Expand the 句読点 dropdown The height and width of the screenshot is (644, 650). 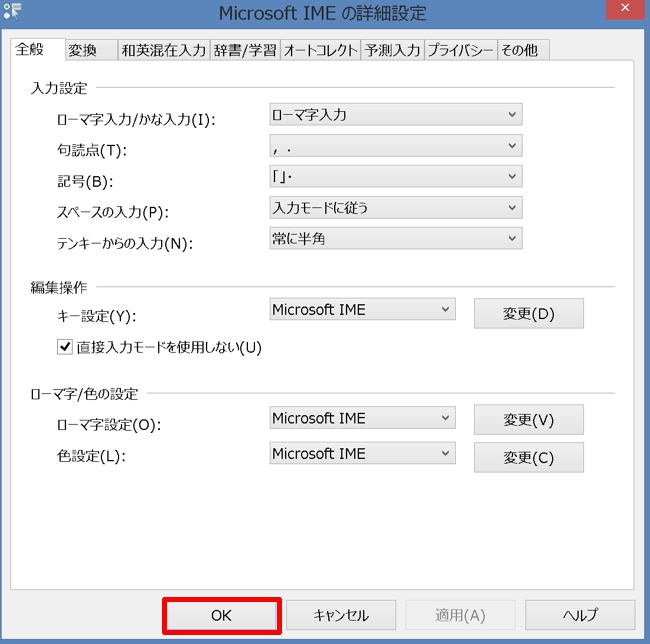[396, 145]
